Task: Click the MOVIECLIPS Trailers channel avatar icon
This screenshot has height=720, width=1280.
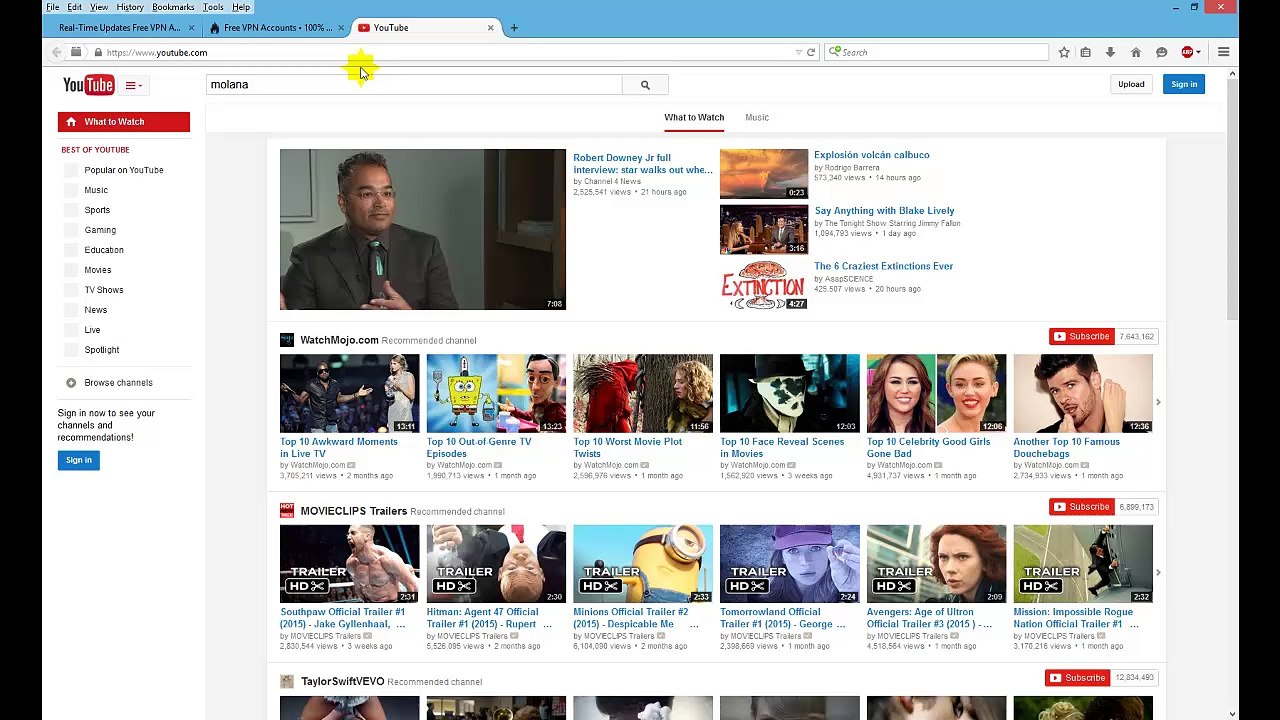Action: tap(287, 511)
